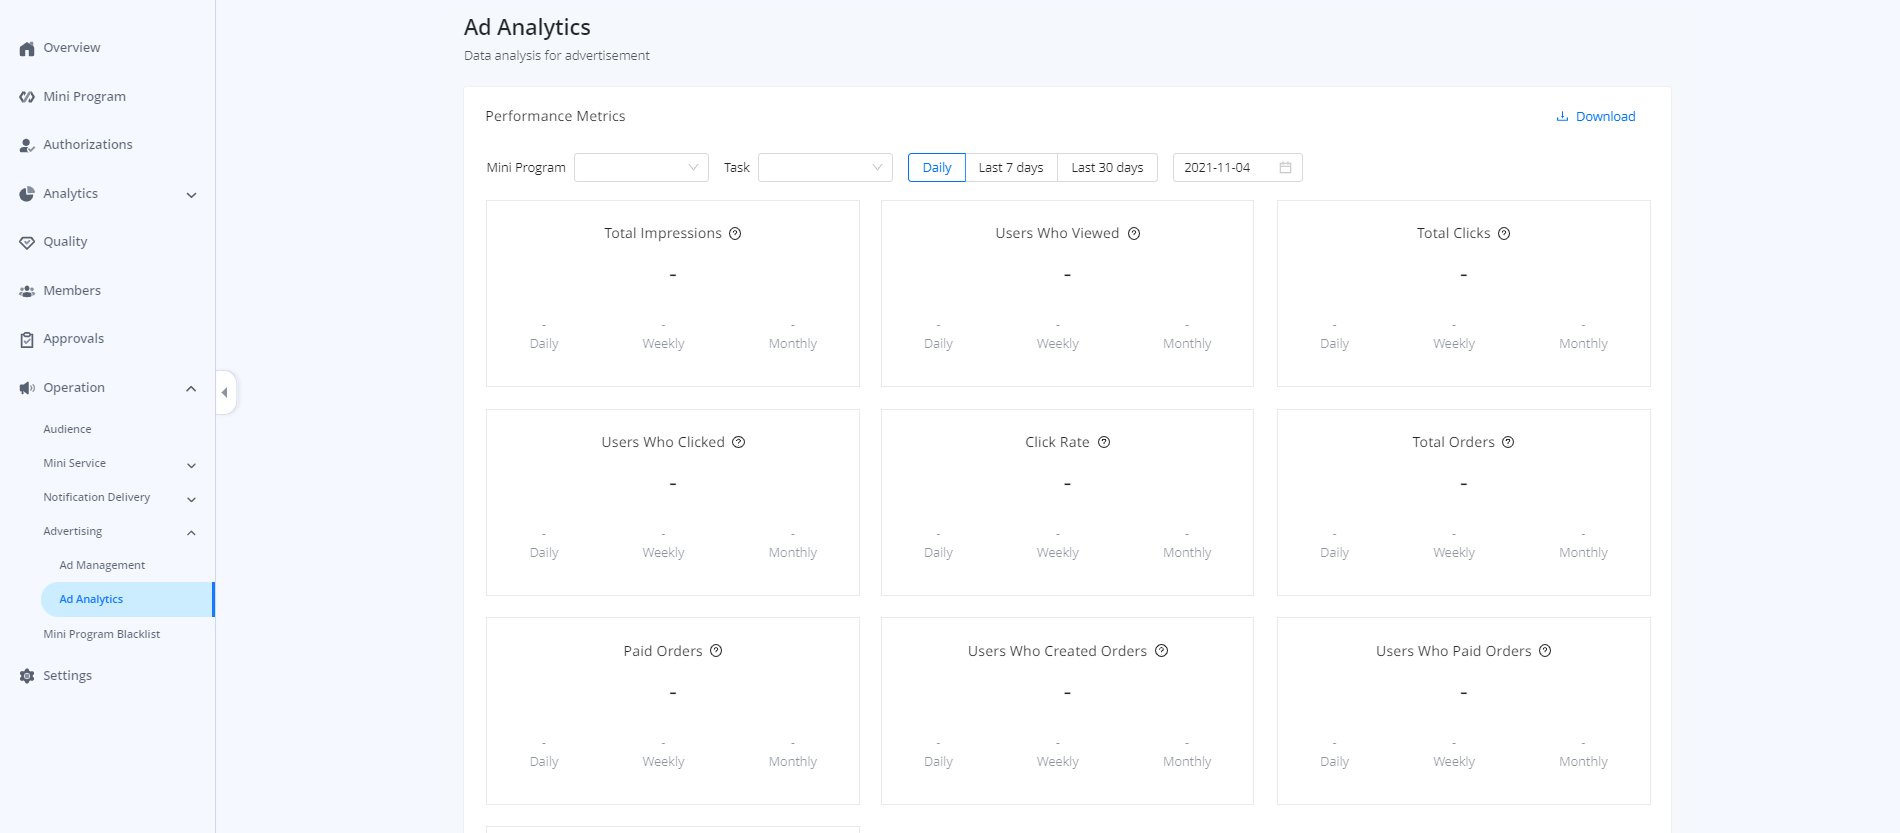Open calendar icon in date field

pyautogui.click(x=1285, y=168)
